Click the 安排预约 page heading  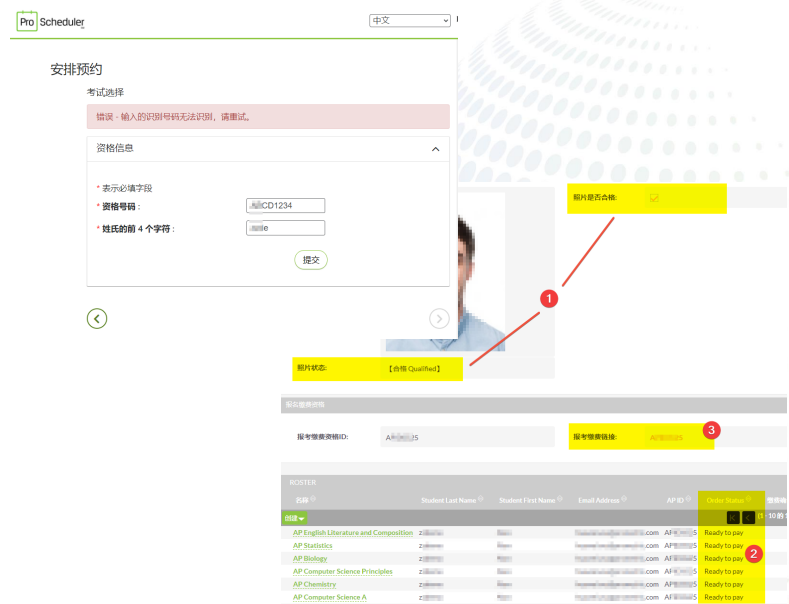point(76,69)
